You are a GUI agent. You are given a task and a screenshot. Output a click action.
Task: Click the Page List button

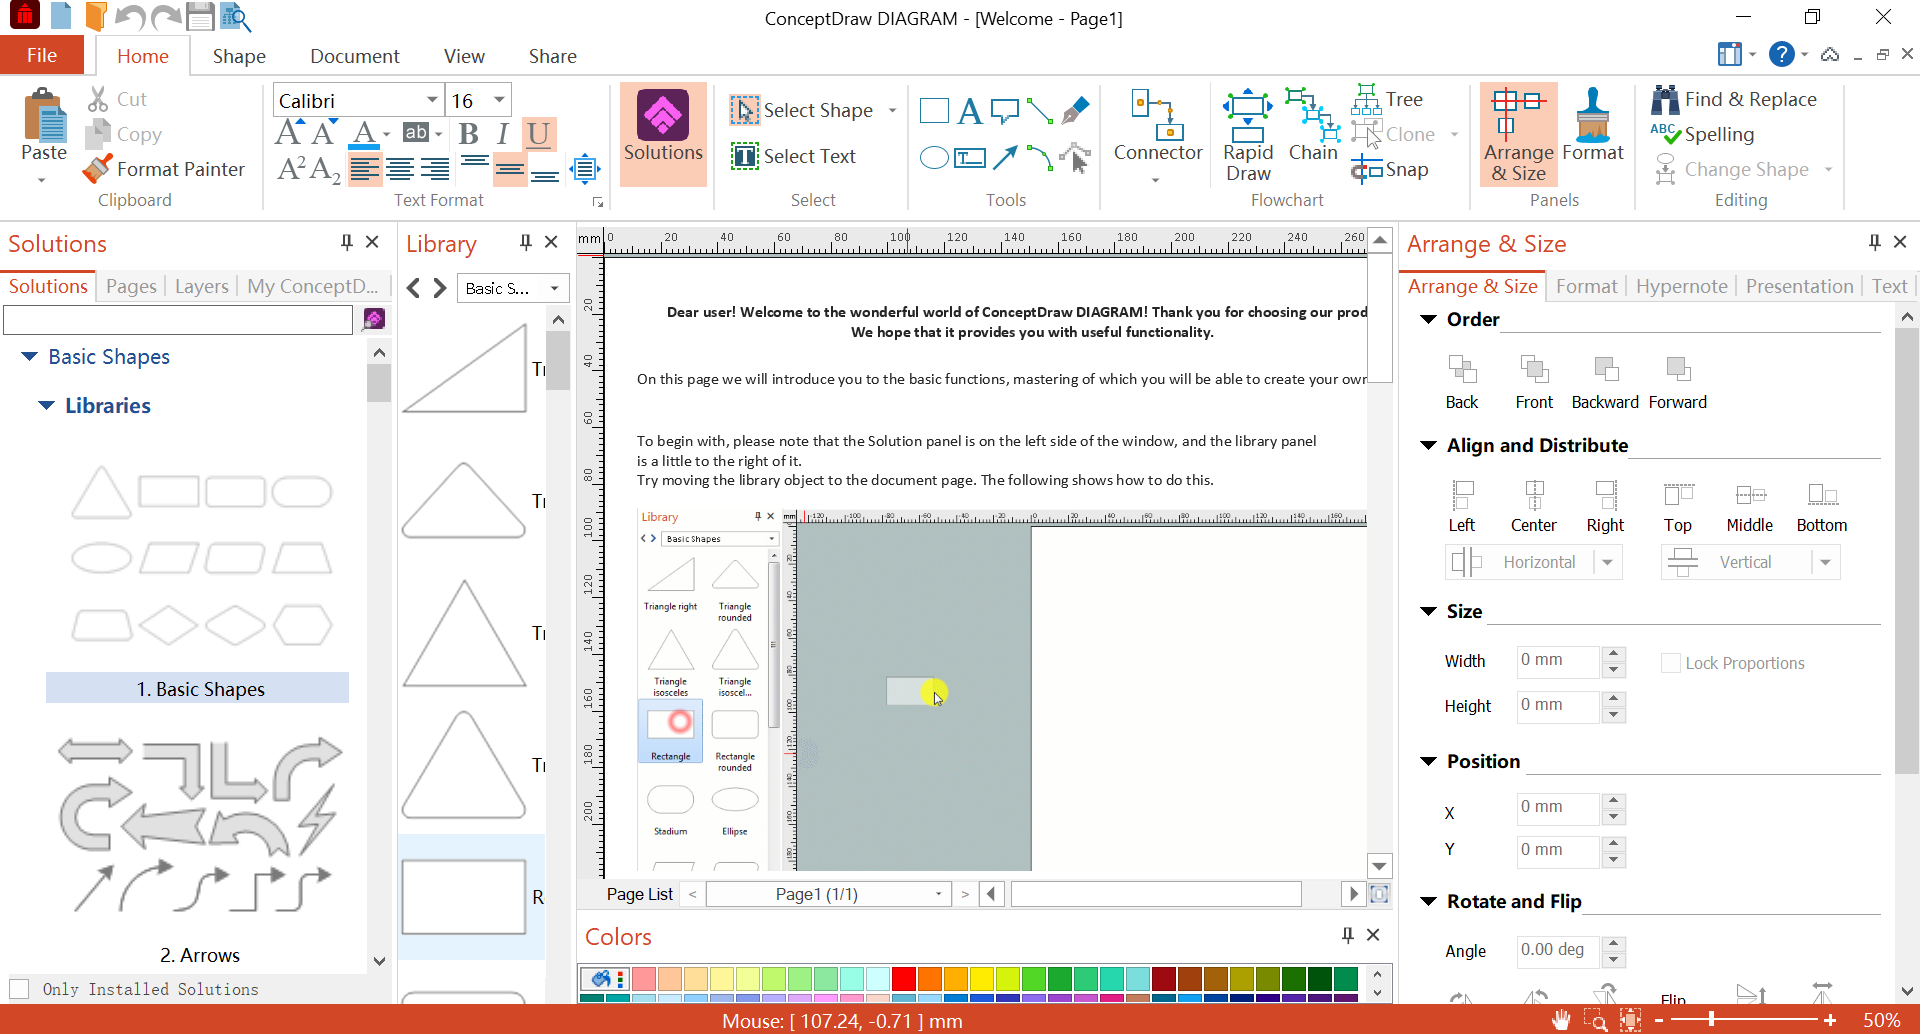pyautogui.click(x=640, y=894)
